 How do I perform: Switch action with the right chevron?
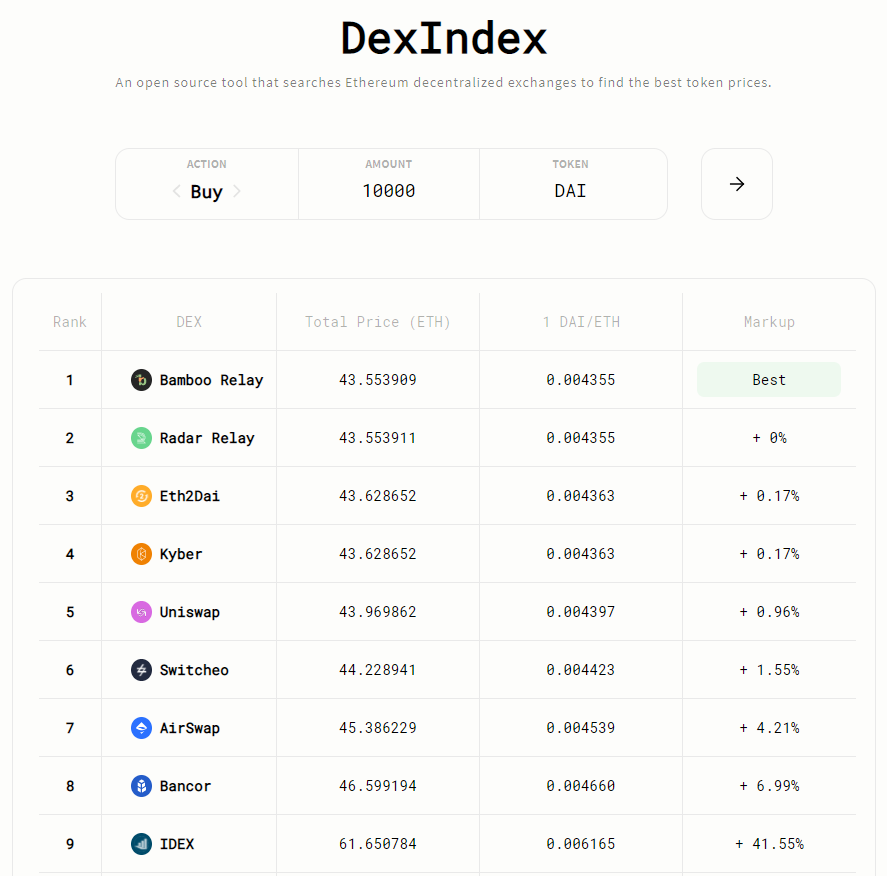pyautogui.click(x=237, y=191)
